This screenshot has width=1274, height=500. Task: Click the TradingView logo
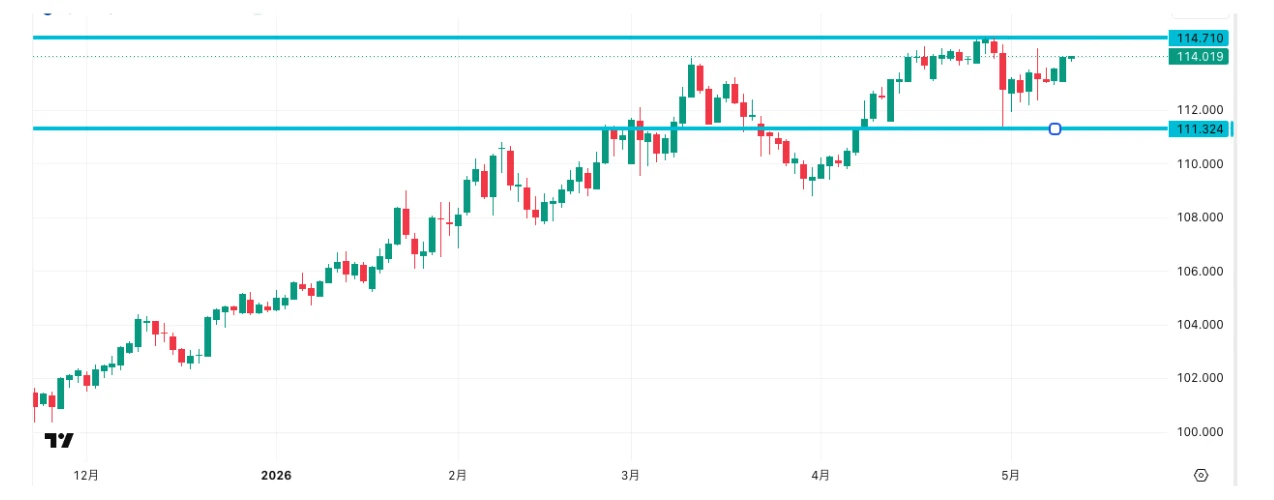coord(59,441)
